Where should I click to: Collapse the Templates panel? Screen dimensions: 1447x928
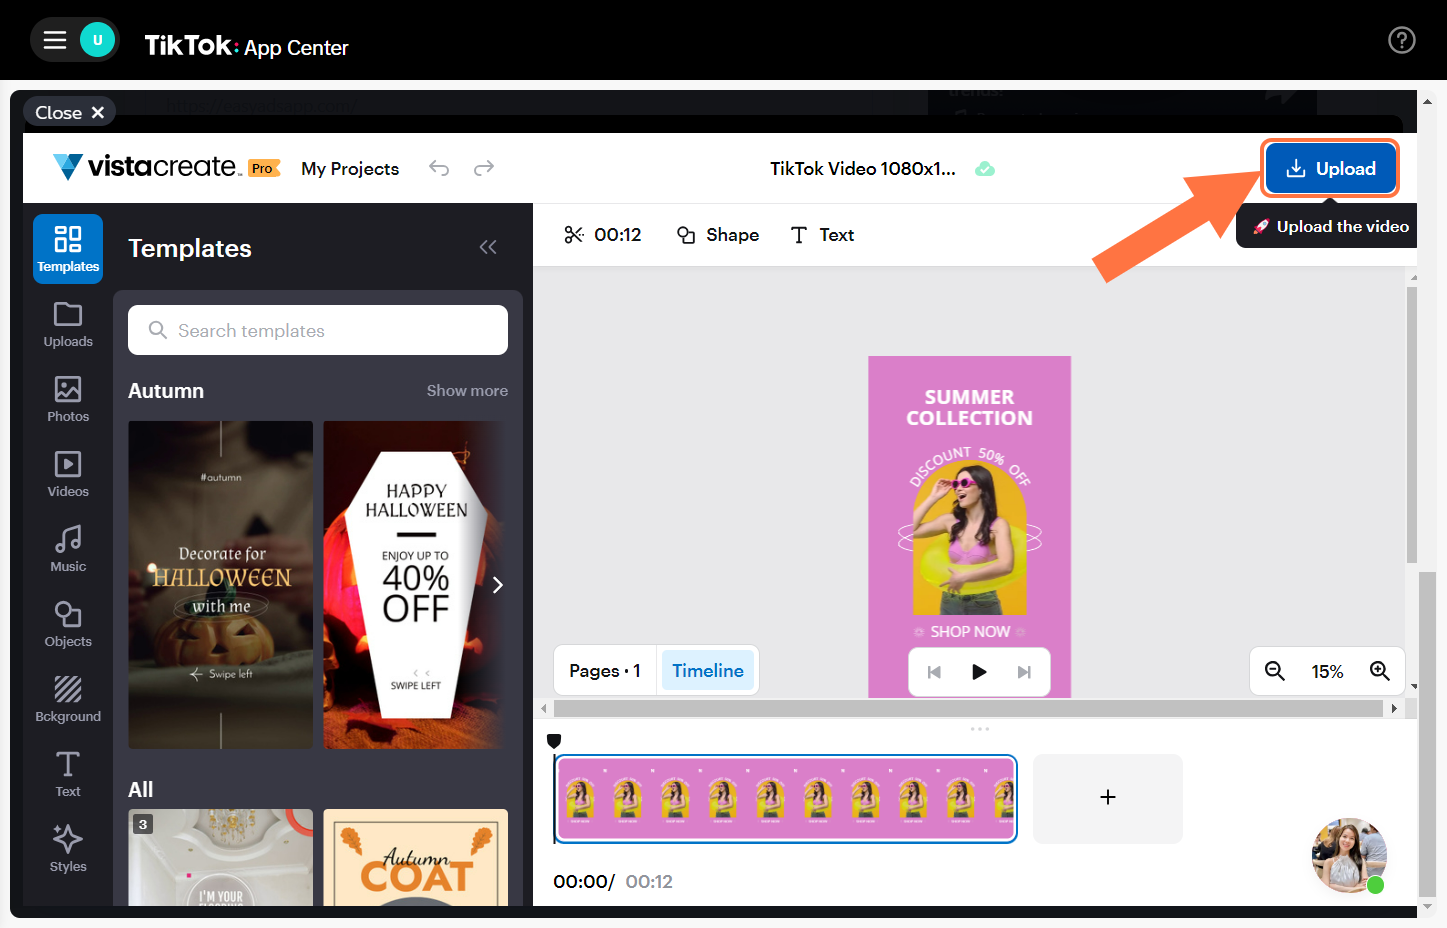pos(488,247)
